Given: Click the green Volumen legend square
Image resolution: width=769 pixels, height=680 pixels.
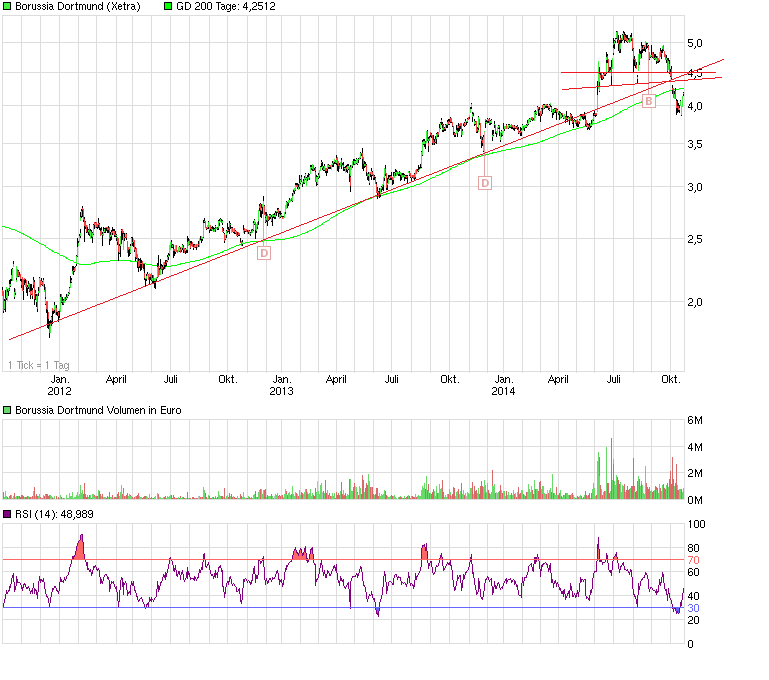Looking at the screenshot, I should (7, 410).
